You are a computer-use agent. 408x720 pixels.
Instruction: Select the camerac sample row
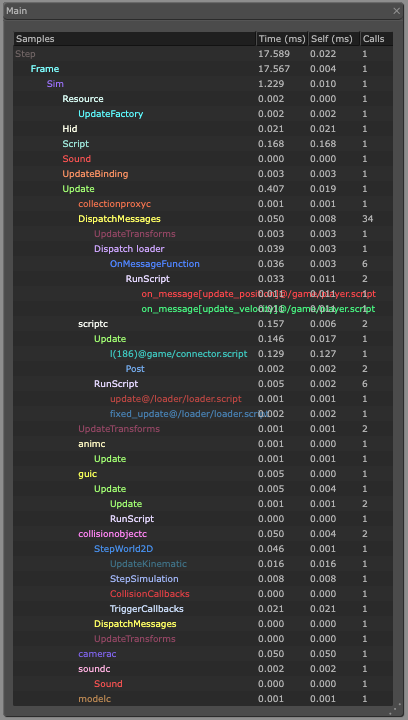click(203, 654)
